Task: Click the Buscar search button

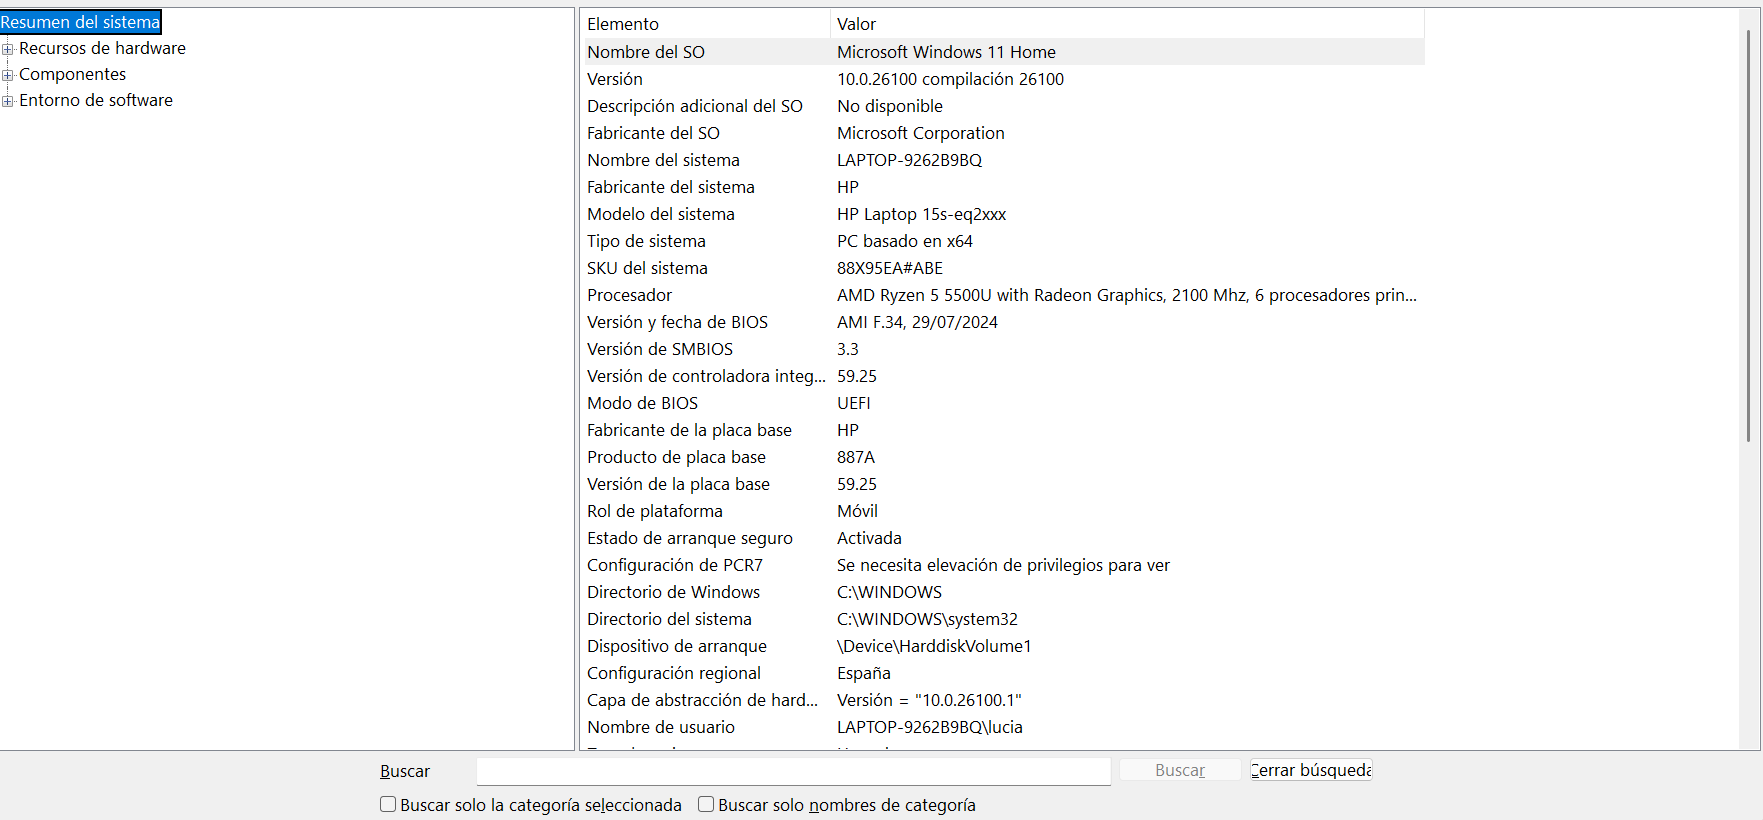Action: 1180,770
